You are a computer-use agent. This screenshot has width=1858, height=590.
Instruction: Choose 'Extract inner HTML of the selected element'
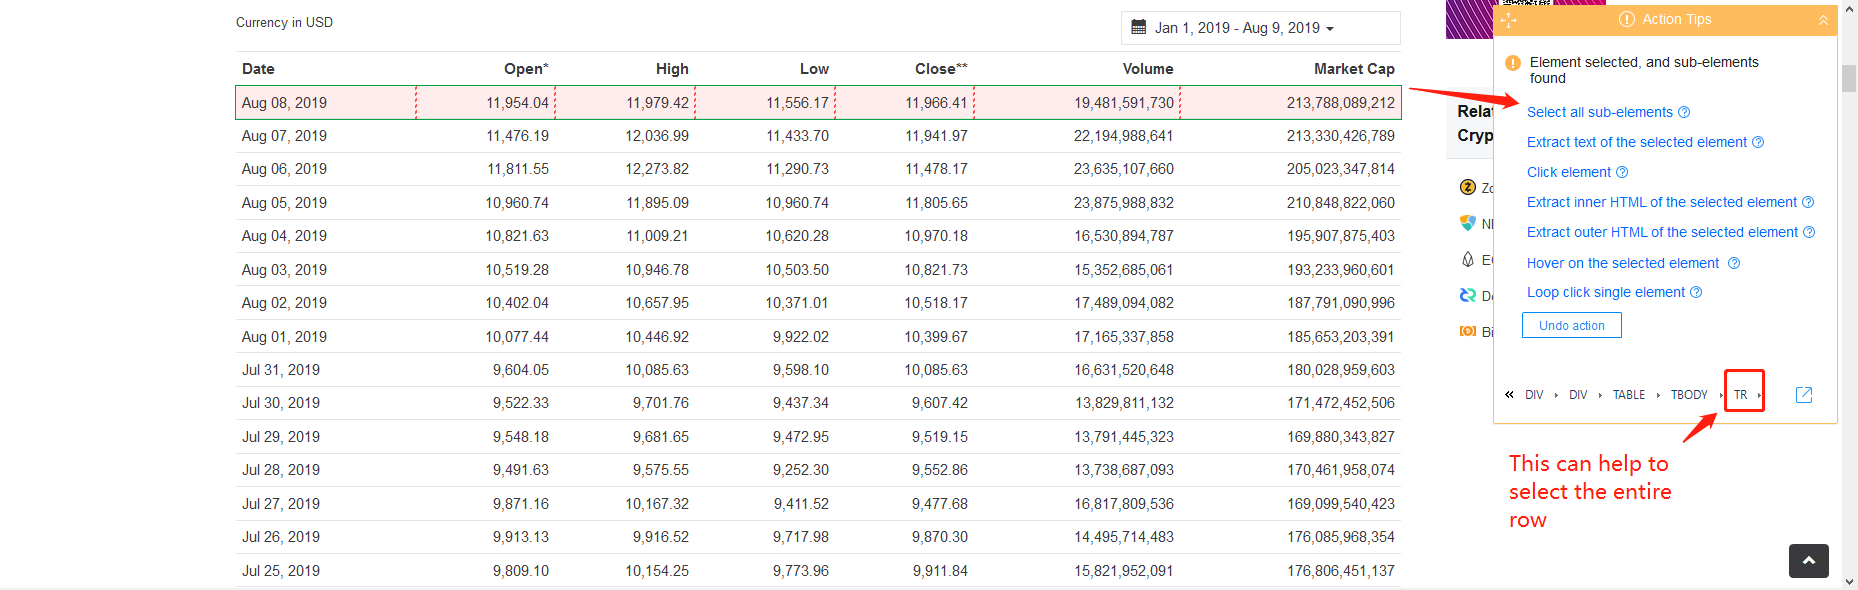[x=1662, y=202]
